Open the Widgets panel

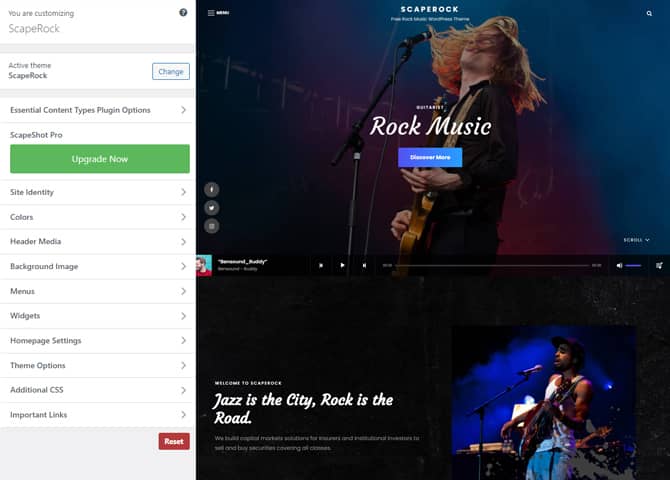[98, 316]
